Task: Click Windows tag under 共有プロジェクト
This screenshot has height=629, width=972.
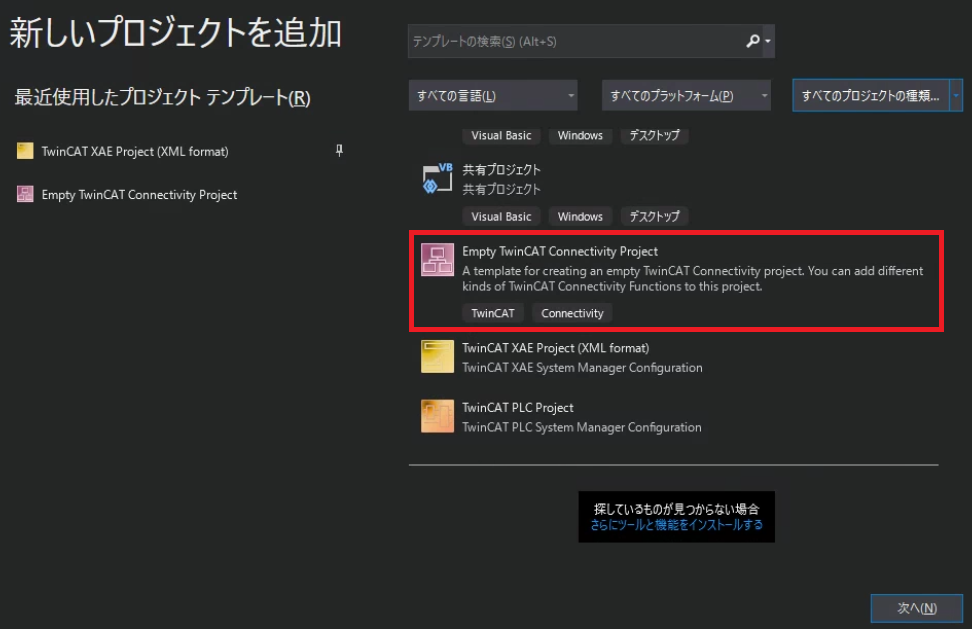Action: 580,216
